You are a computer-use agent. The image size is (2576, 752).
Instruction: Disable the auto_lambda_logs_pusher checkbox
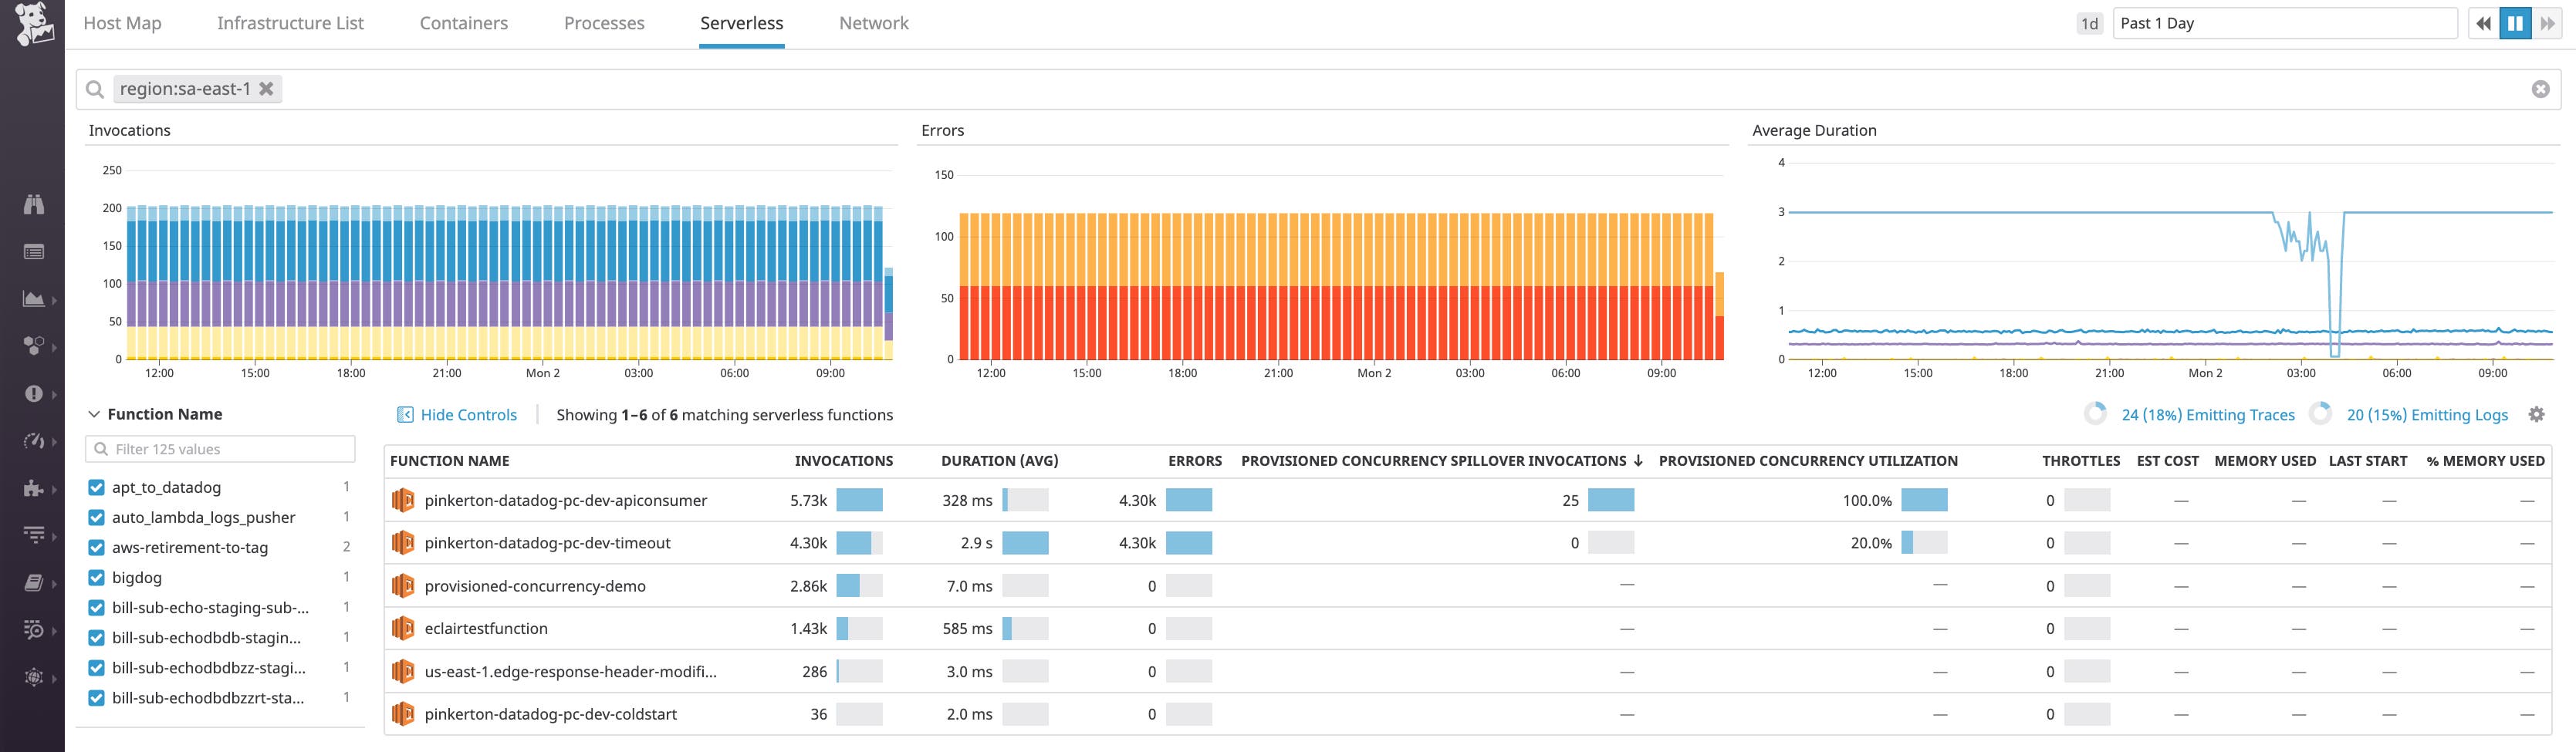click(x=96, y=517)
